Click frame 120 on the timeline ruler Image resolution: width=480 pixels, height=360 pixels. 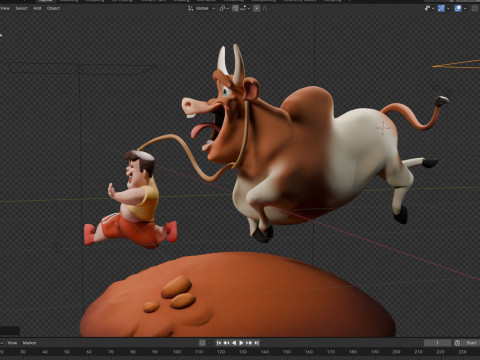tap(221, 352)
